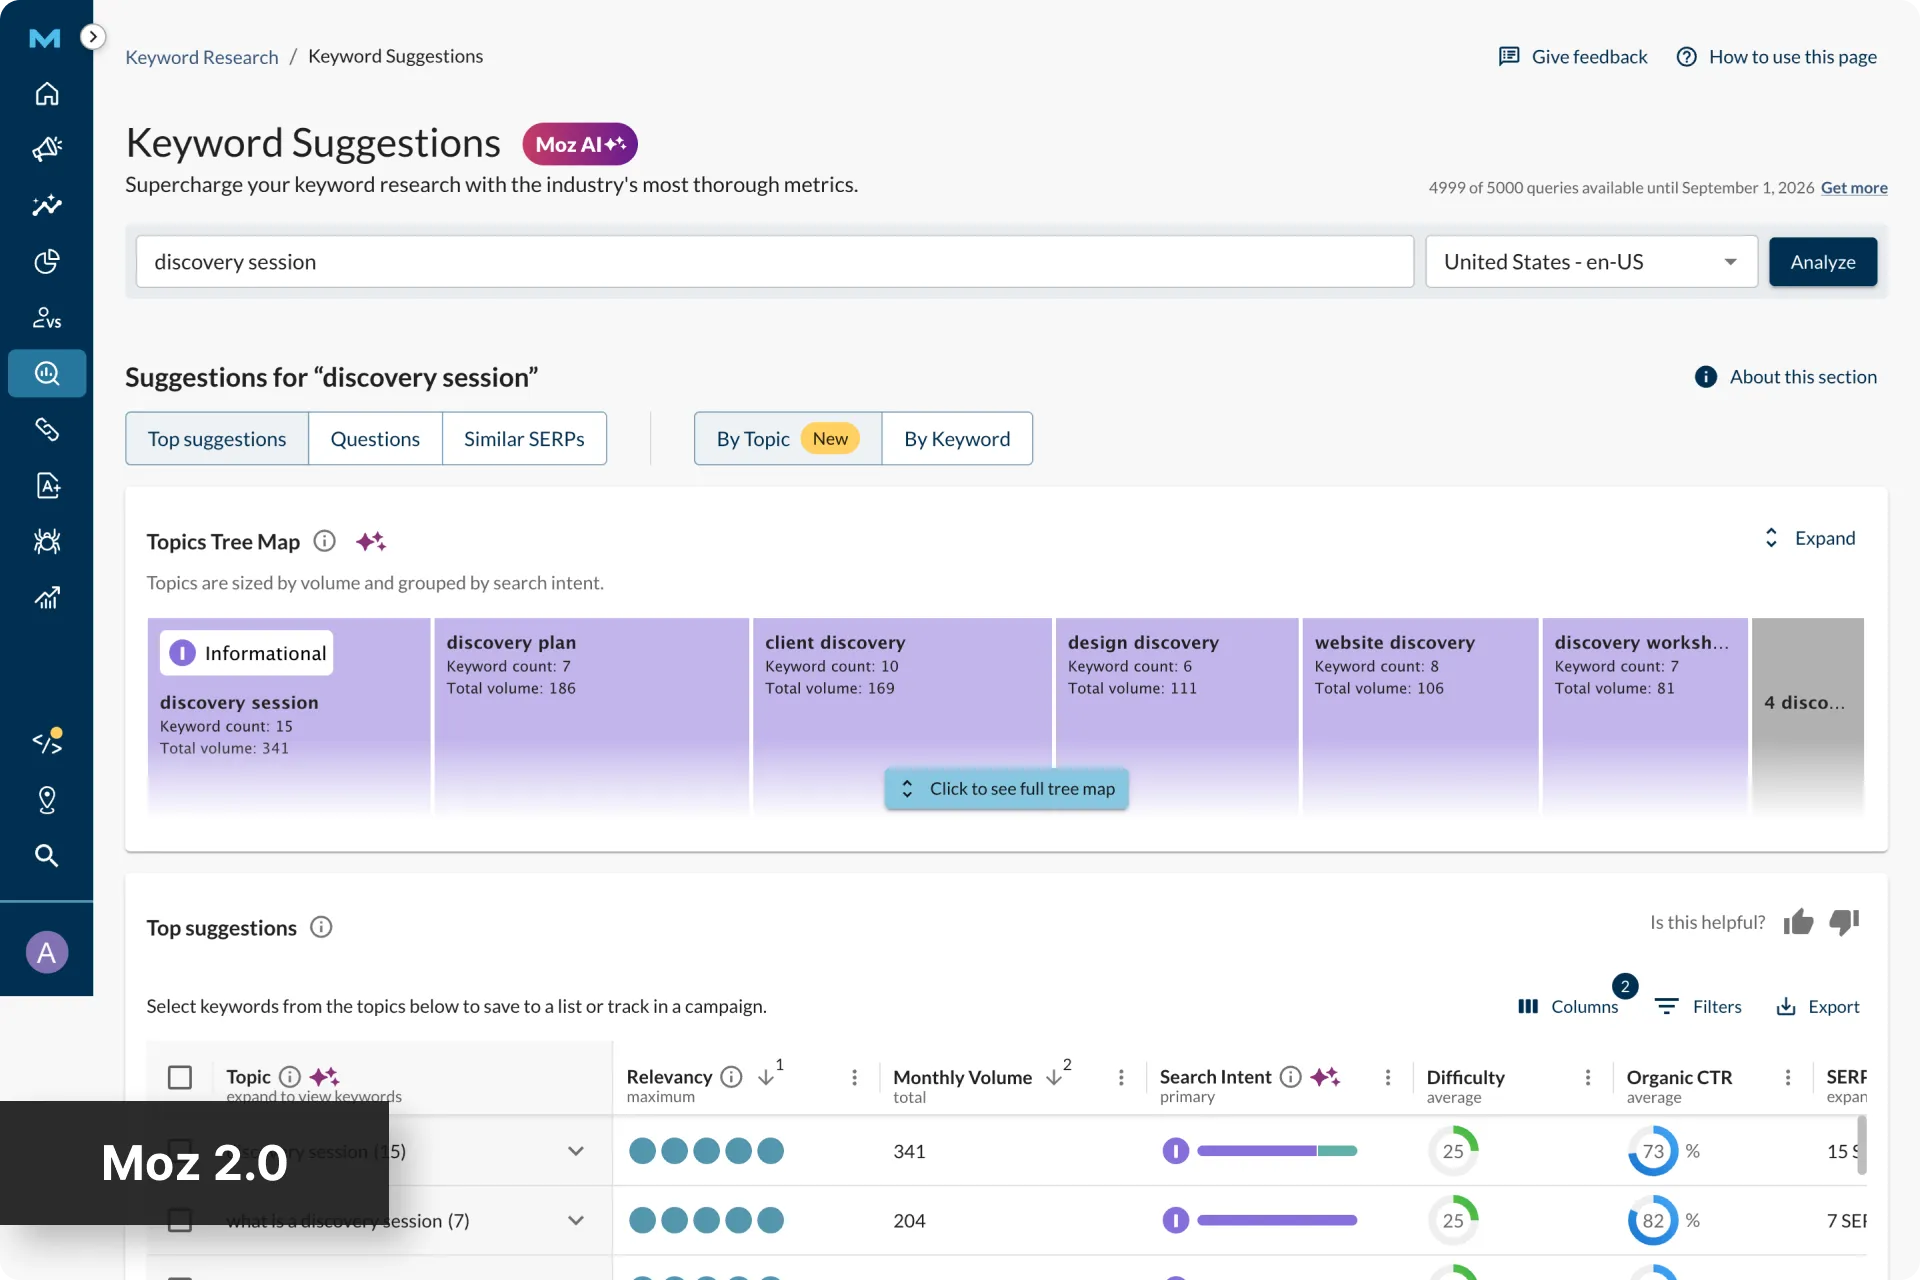
Task: Open the competitor comparison icon in sidebar
Action: pos(47,317)
